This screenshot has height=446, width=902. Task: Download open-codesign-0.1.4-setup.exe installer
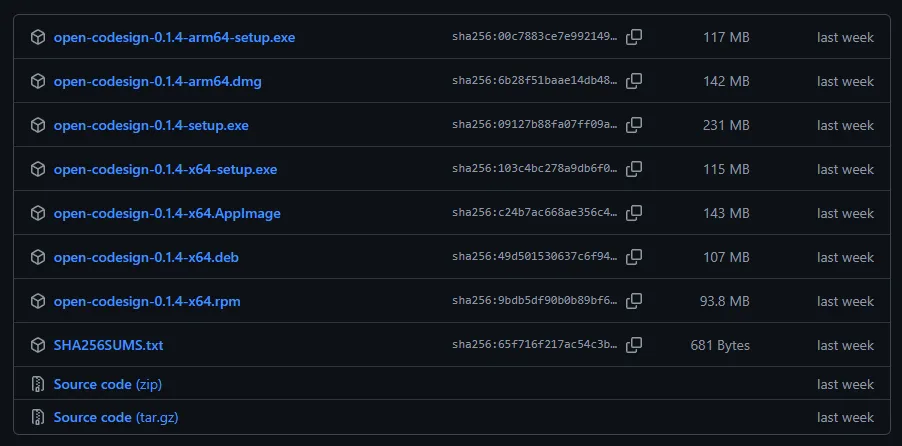[x=151, y=125]
